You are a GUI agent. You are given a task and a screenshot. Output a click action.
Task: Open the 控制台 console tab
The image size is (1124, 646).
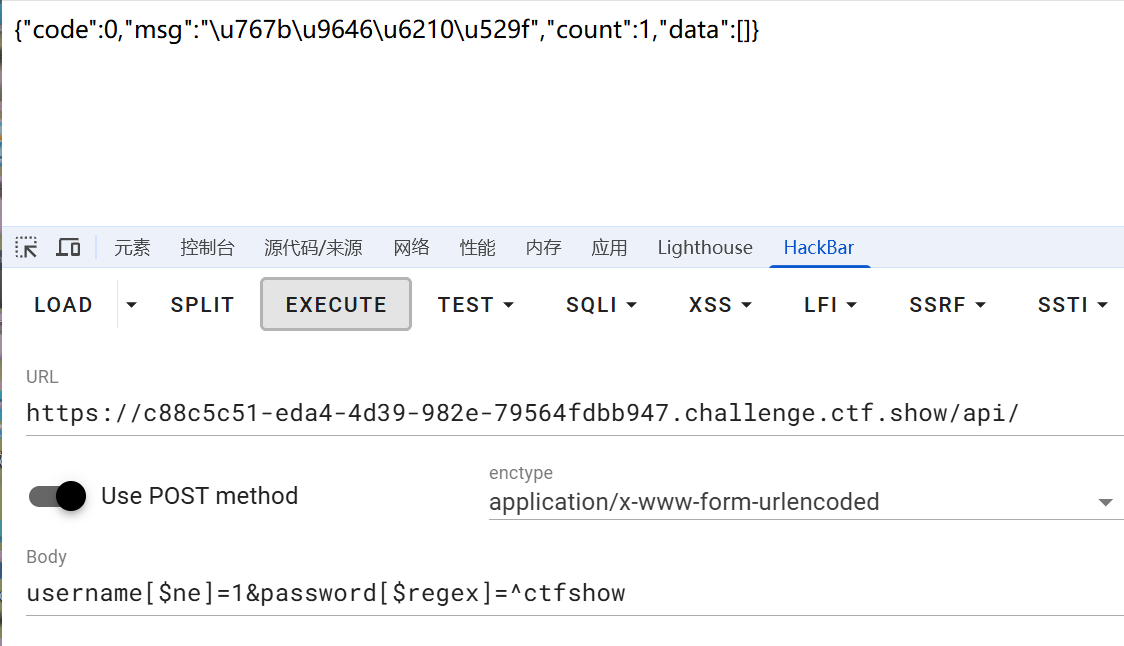tap(207, 247)
